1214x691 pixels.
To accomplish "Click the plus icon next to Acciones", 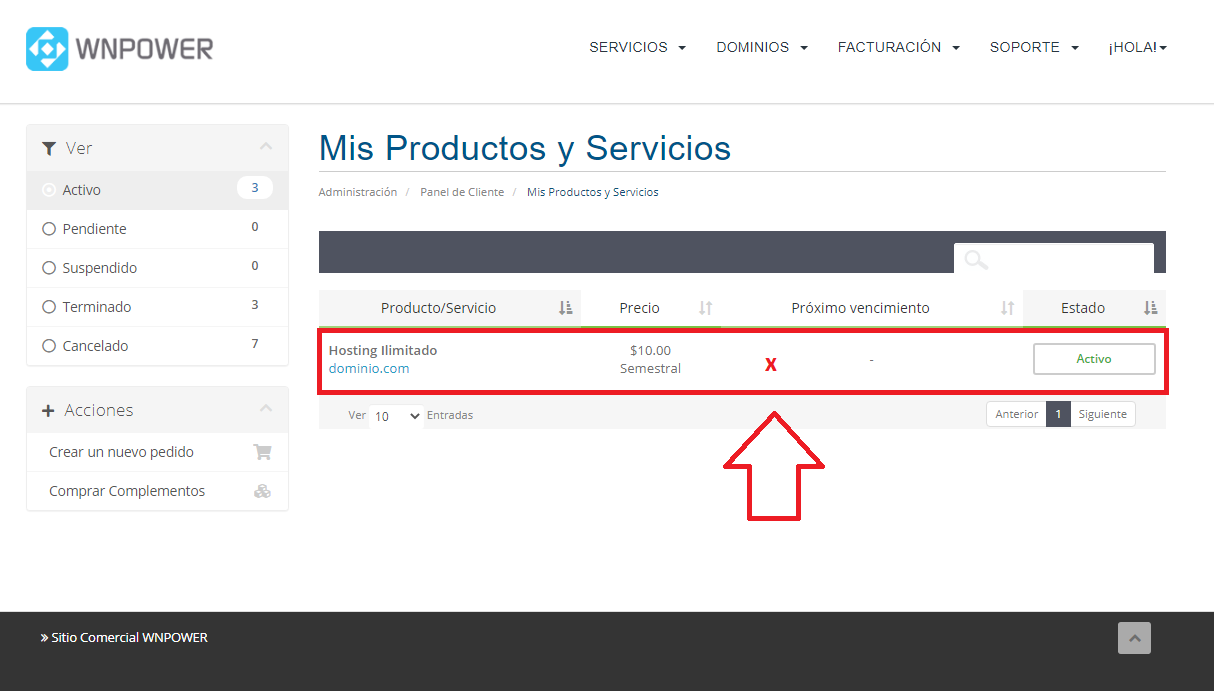I will (48, 411).
